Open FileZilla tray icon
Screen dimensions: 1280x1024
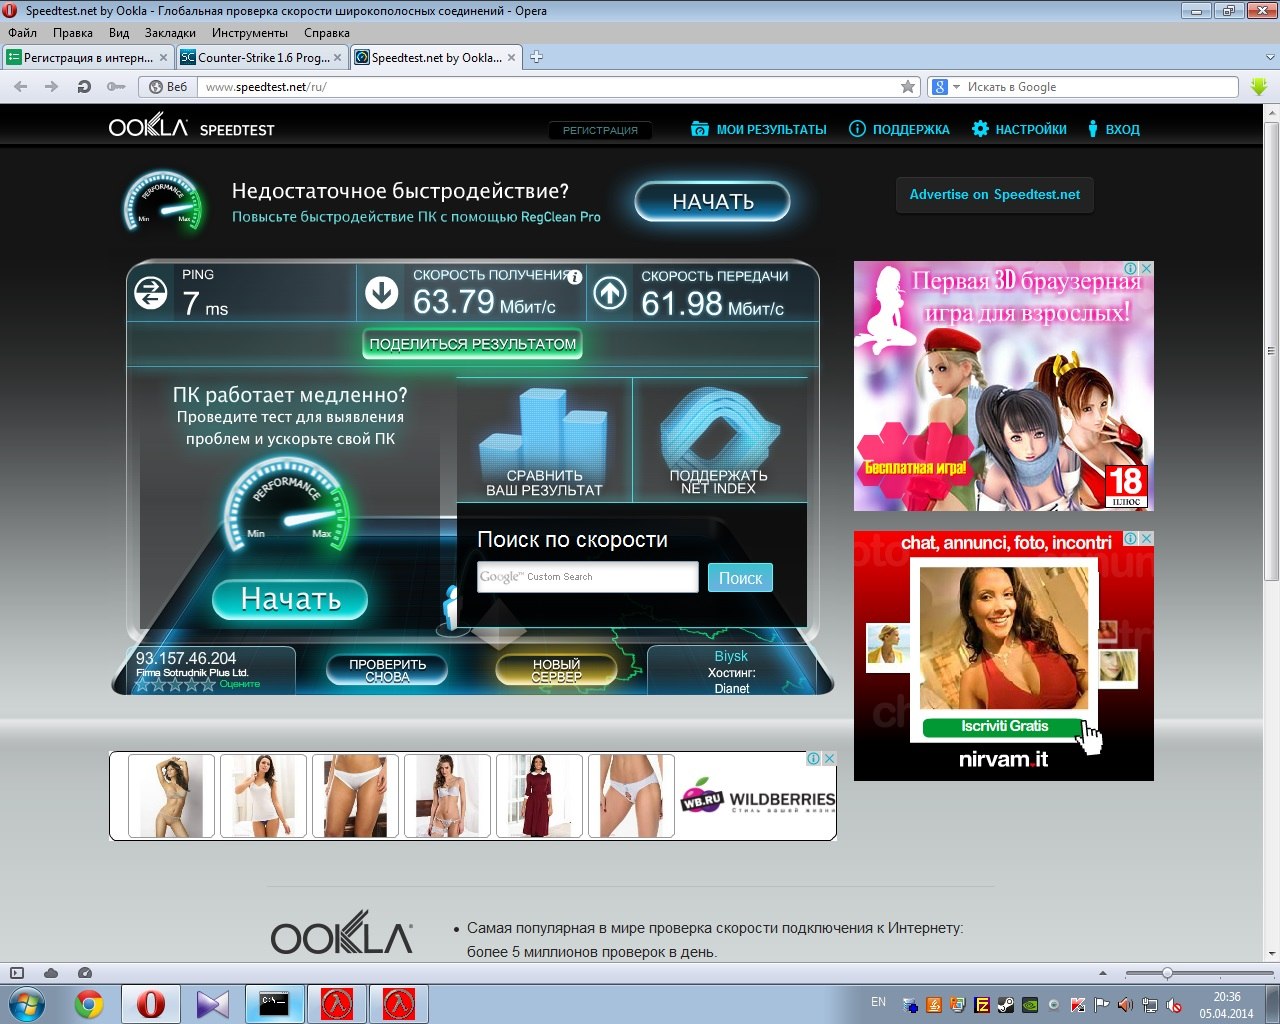(982, 1005)
